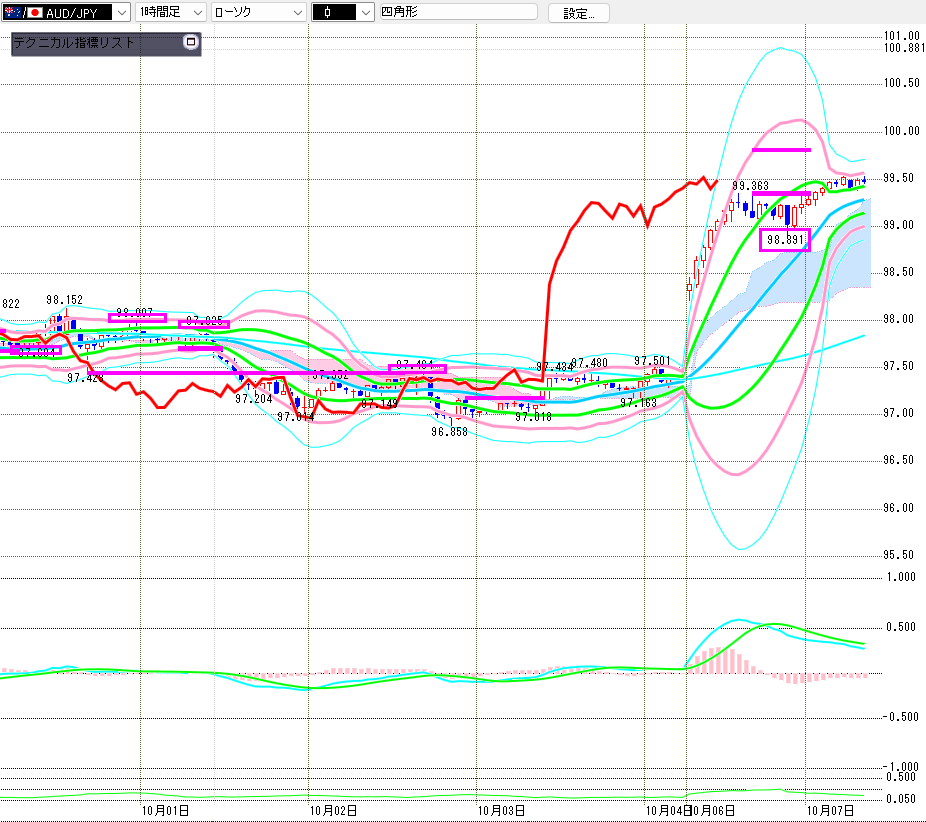Click the Australian flag icon
926x822 pixels.
pos(14,13)
